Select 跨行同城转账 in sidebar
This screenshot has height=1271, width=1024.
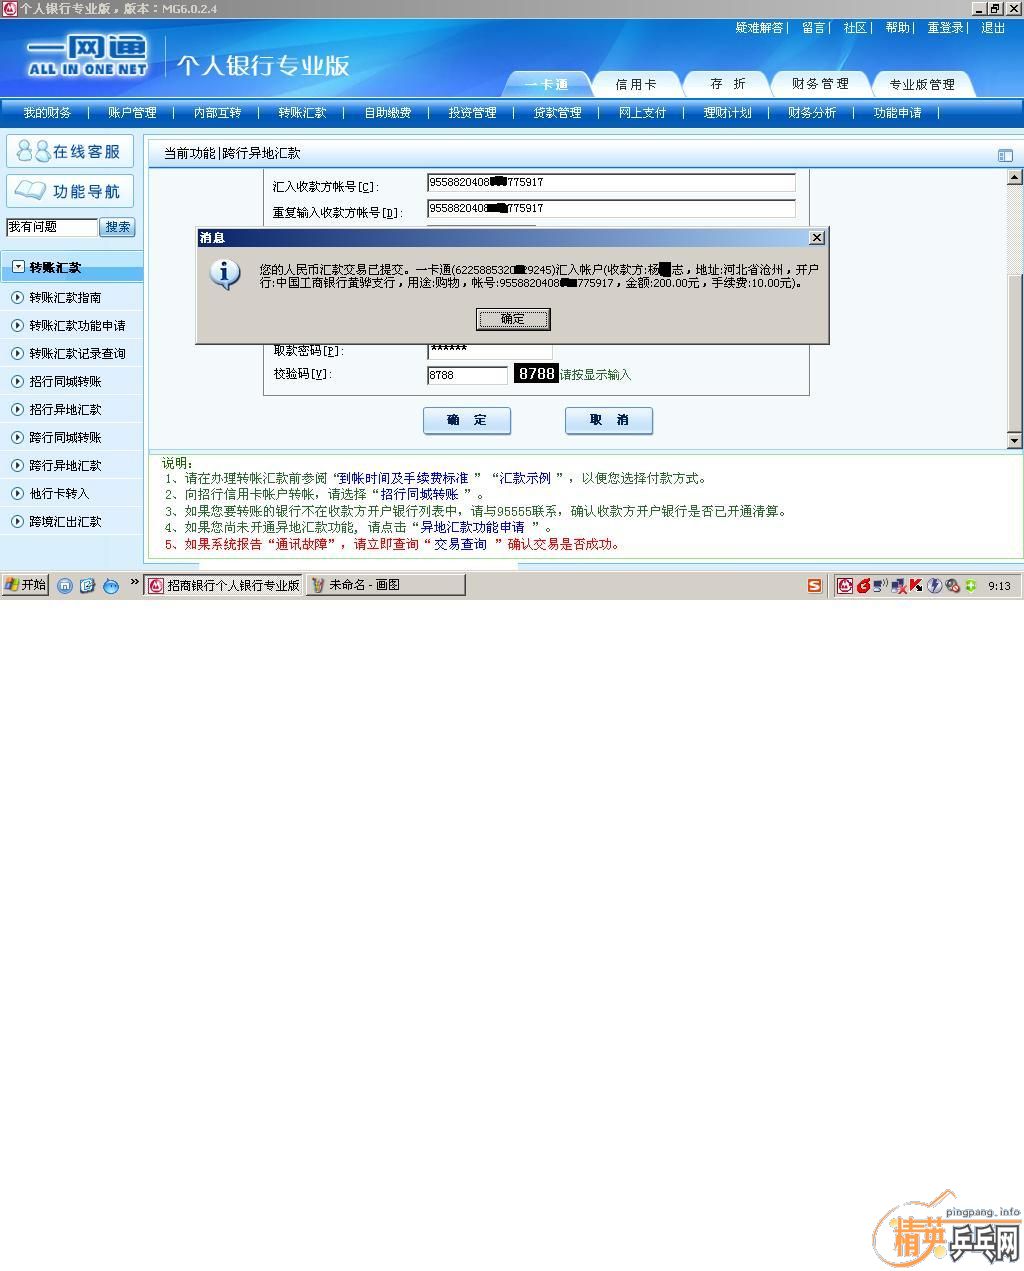point(65,437)
